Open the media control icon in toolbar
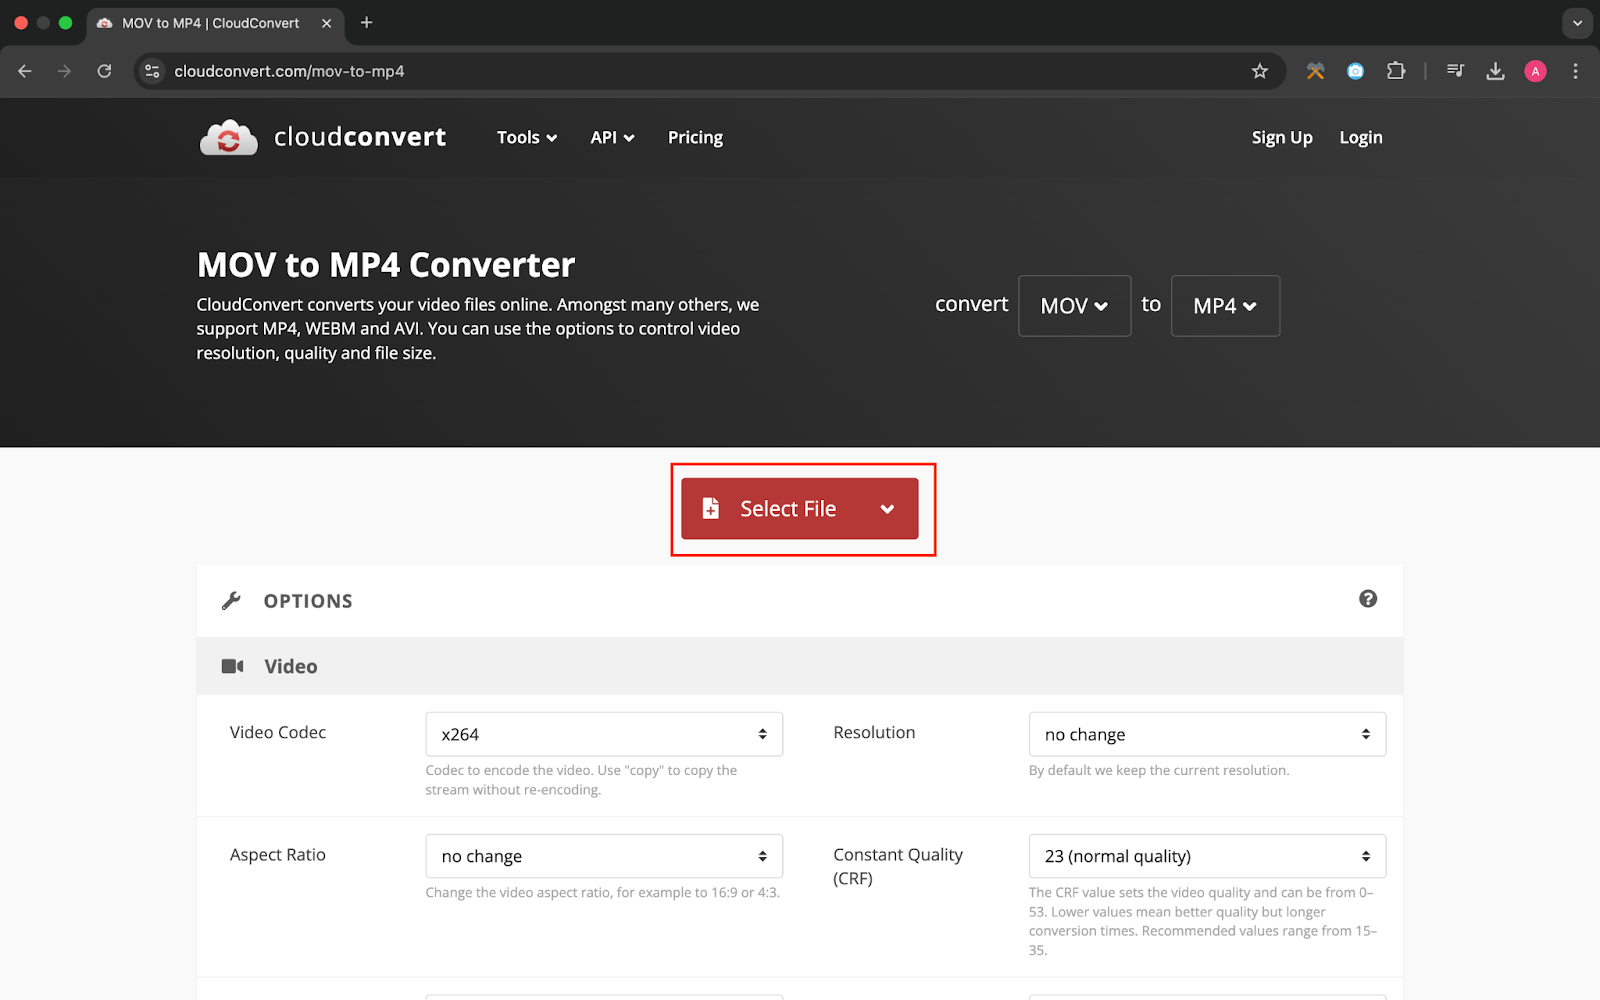Image resolution: width=1600 pixels, height=1000 pixels. tap(1455, 71)
